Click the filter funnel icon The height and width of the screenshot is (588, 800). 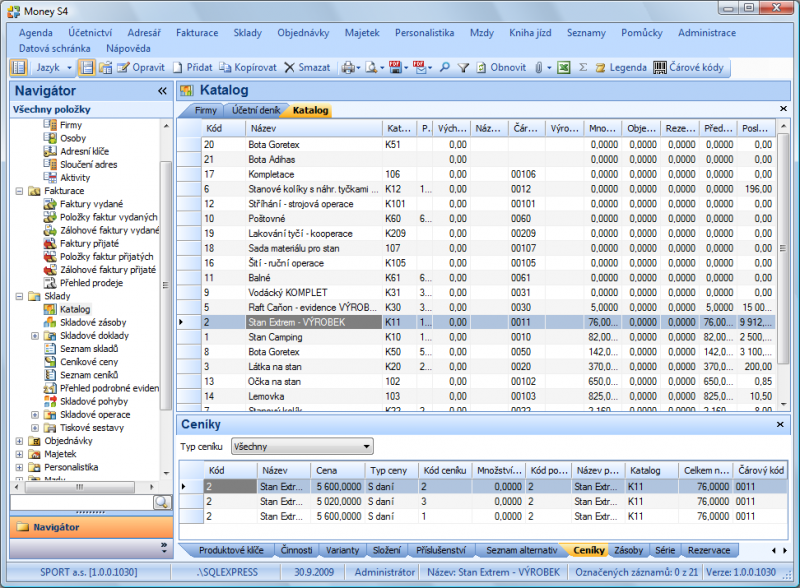pos(463,67)
